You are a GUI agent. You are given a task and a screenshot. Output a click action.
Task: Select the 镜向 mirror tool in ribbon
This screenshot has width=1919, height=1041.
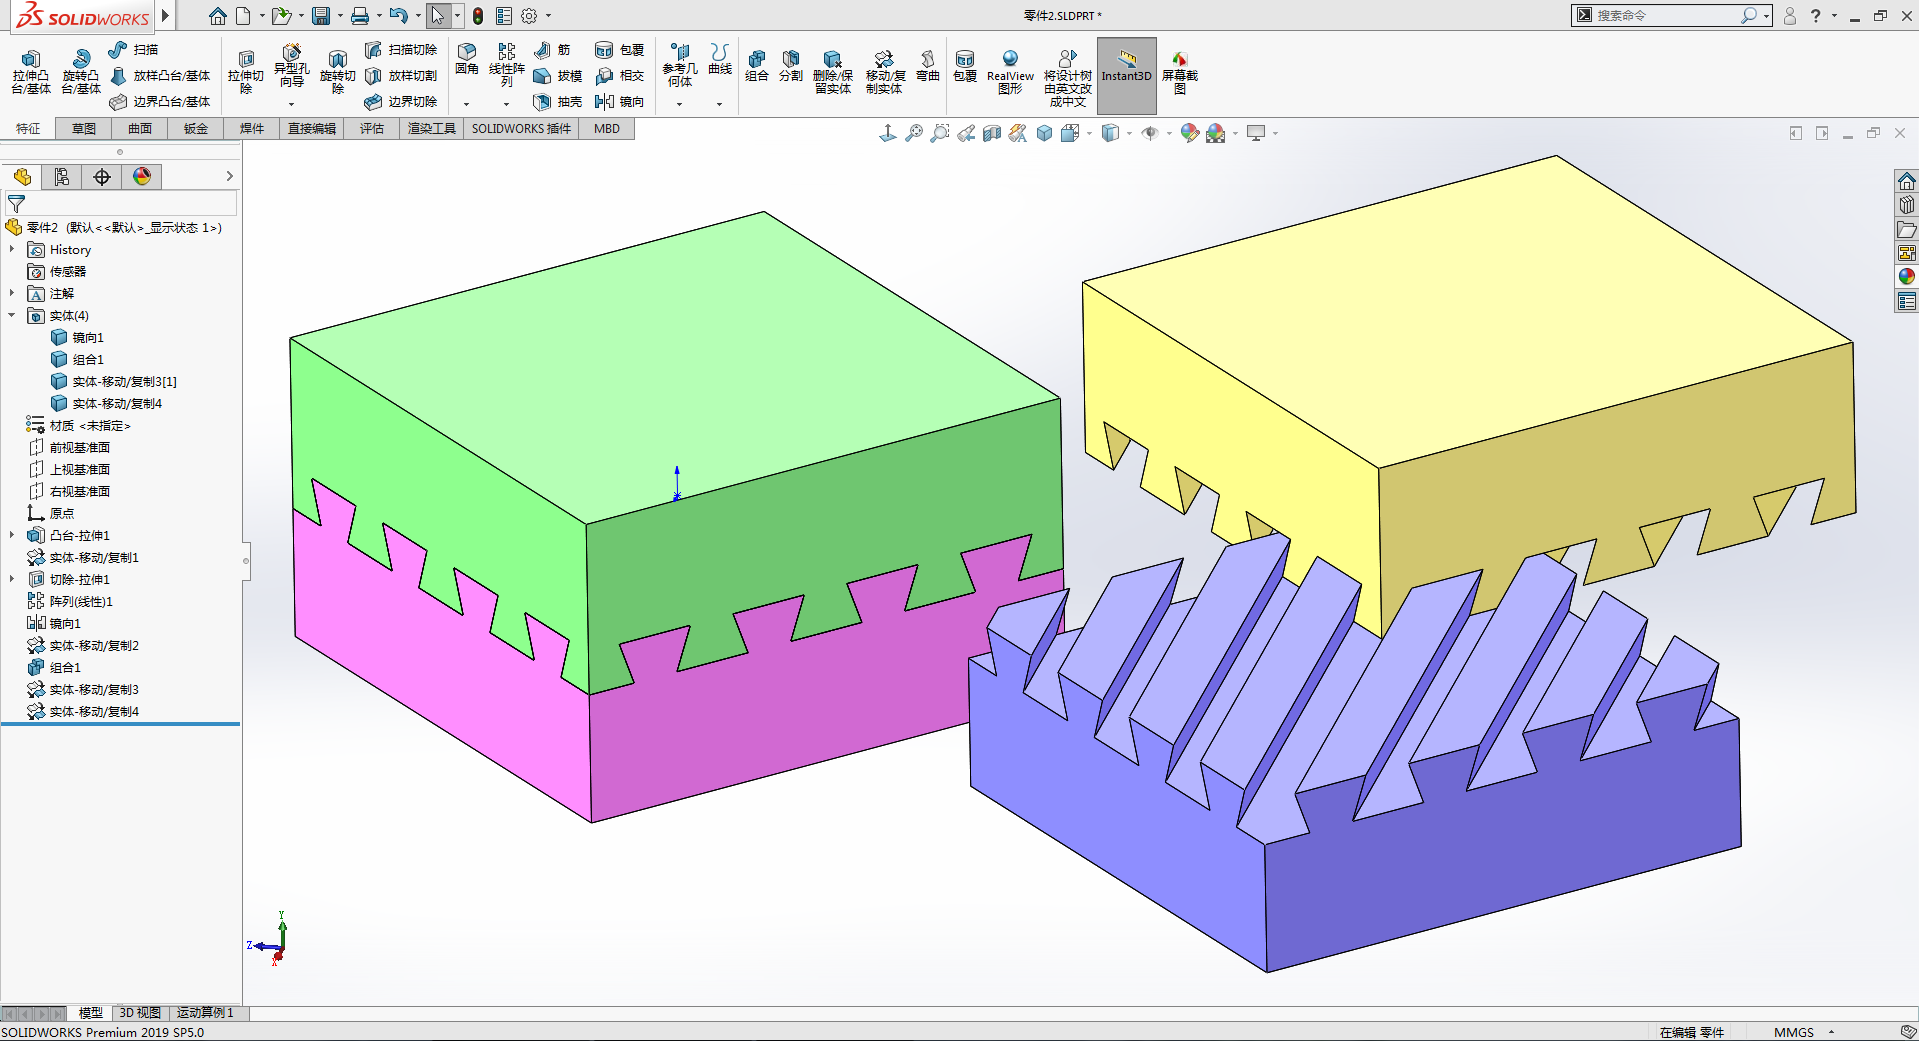(620, 102)
